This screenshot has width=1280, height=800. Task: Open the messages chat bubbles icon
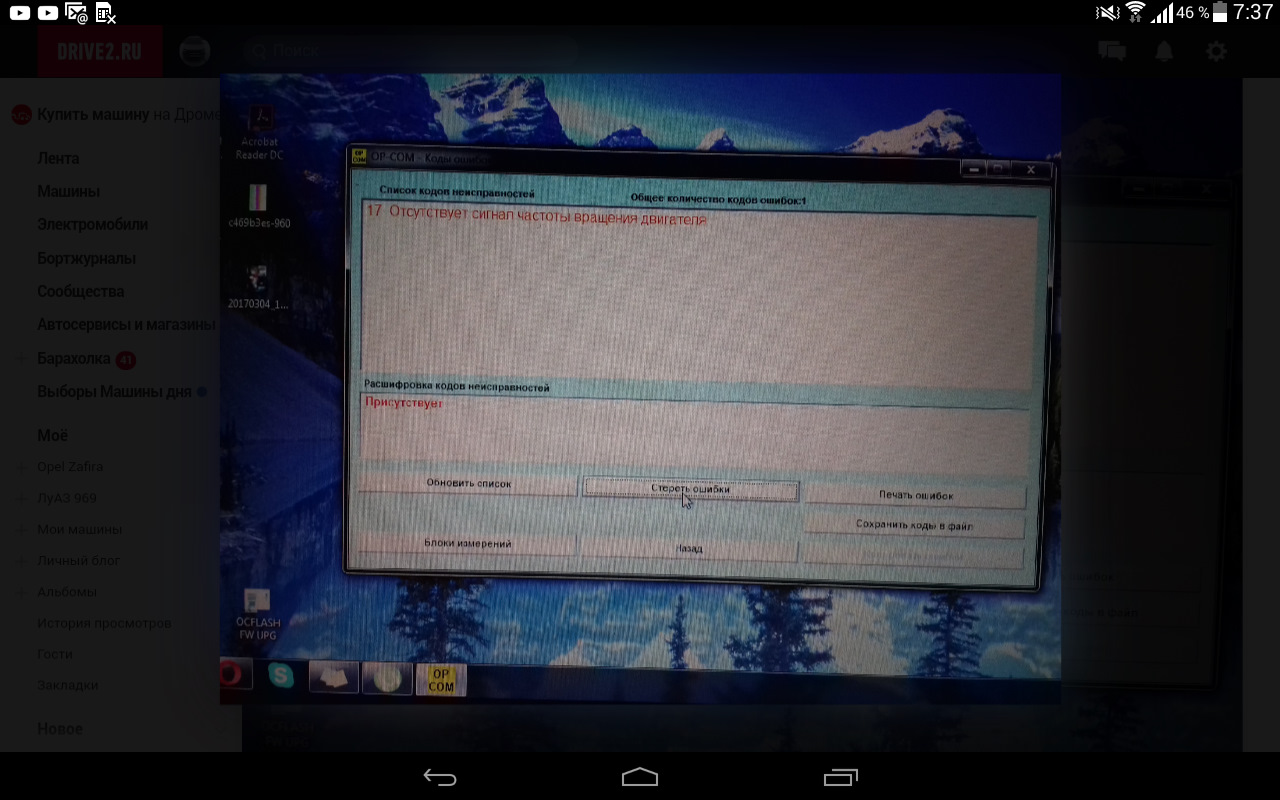(1111, 52)
